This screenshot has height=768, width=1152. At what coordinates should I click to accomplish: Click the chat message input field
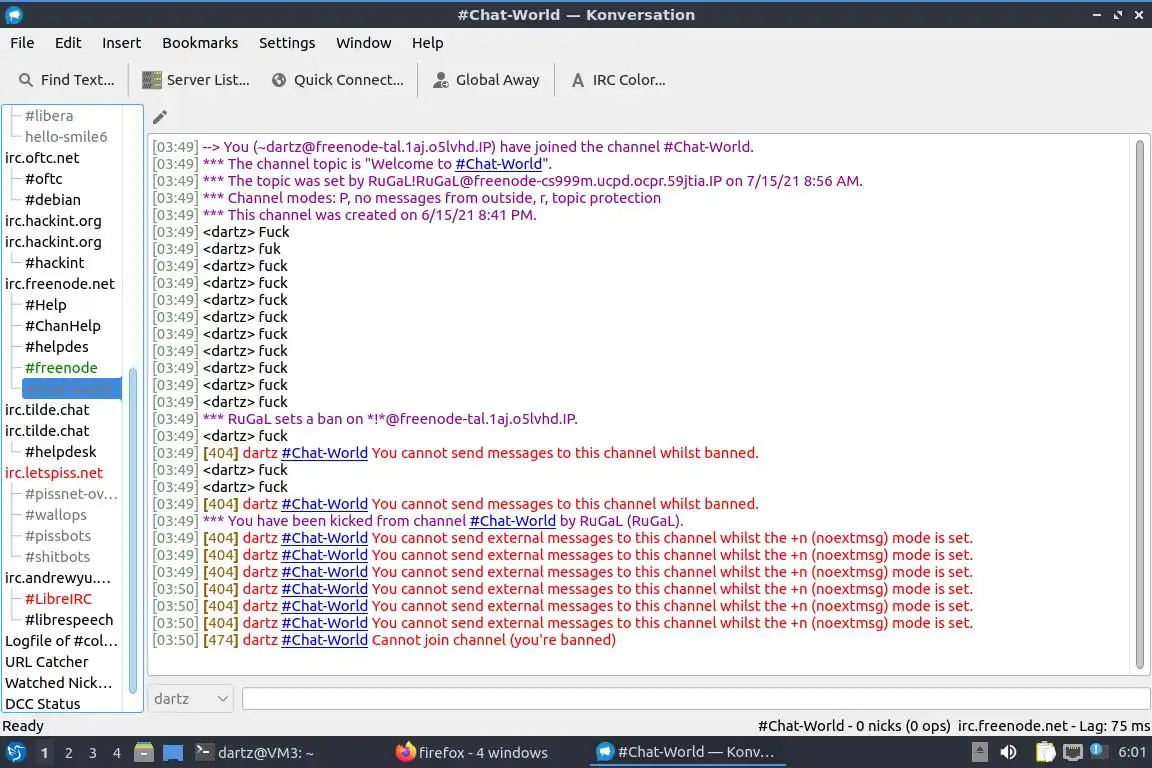pos(696,699)
